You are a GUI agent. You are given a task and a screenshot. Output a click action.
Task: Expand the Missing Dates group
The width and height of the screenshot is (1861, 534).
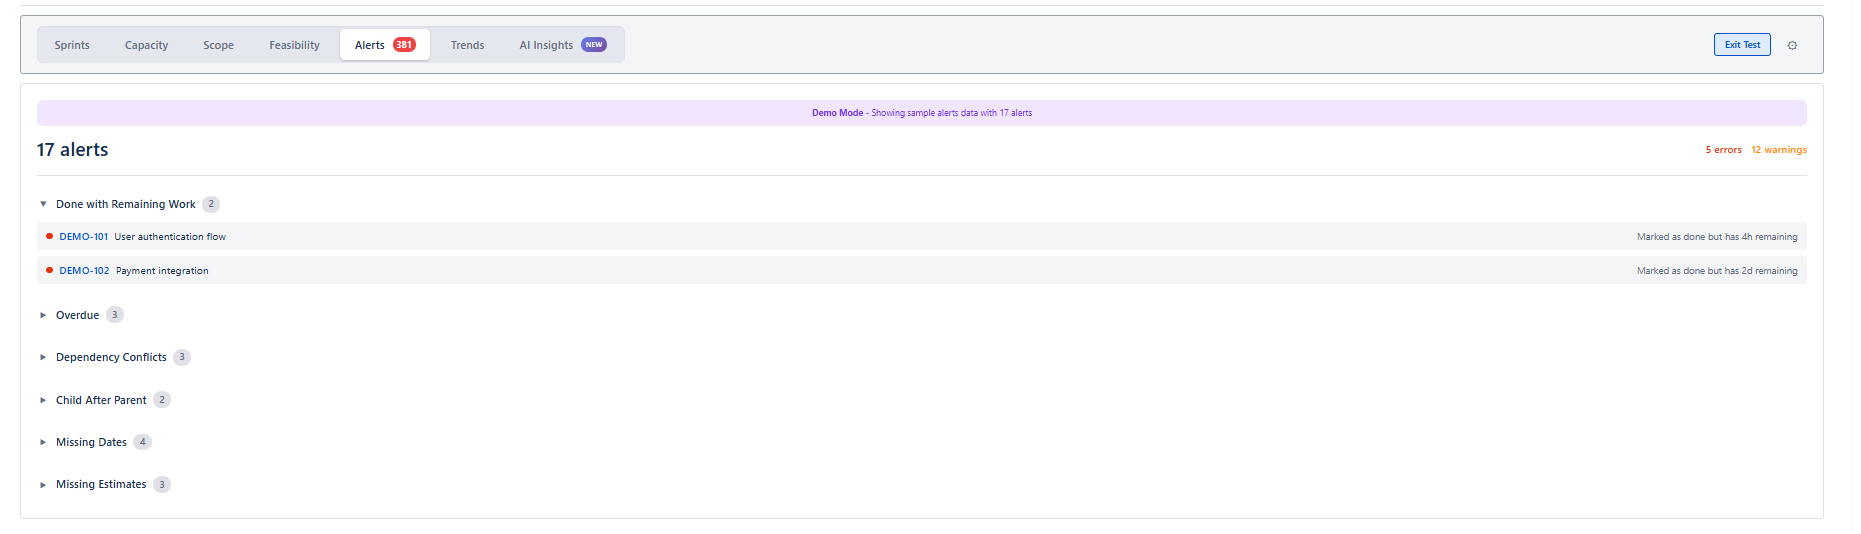(43, 442)
